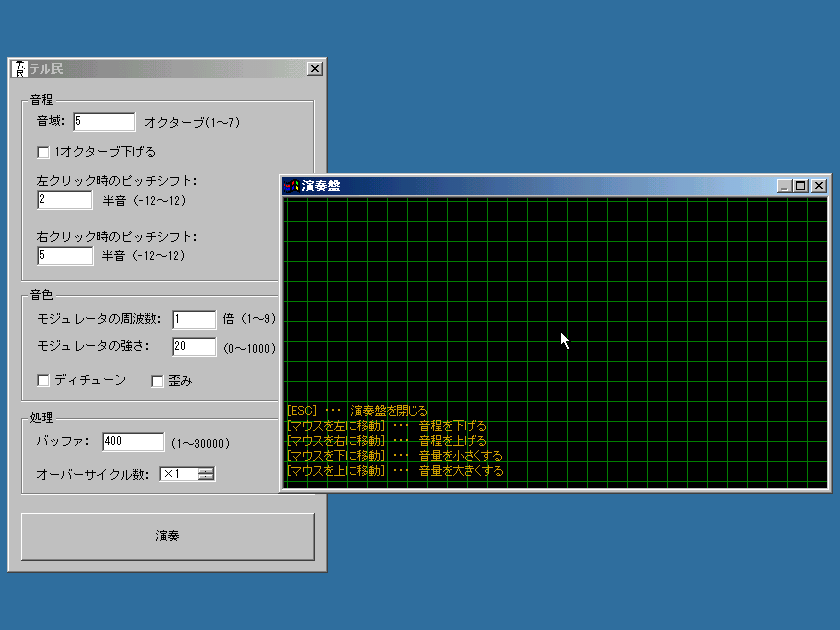Select the 右クリック時のピッチシフト field

(x=65, y=256)
